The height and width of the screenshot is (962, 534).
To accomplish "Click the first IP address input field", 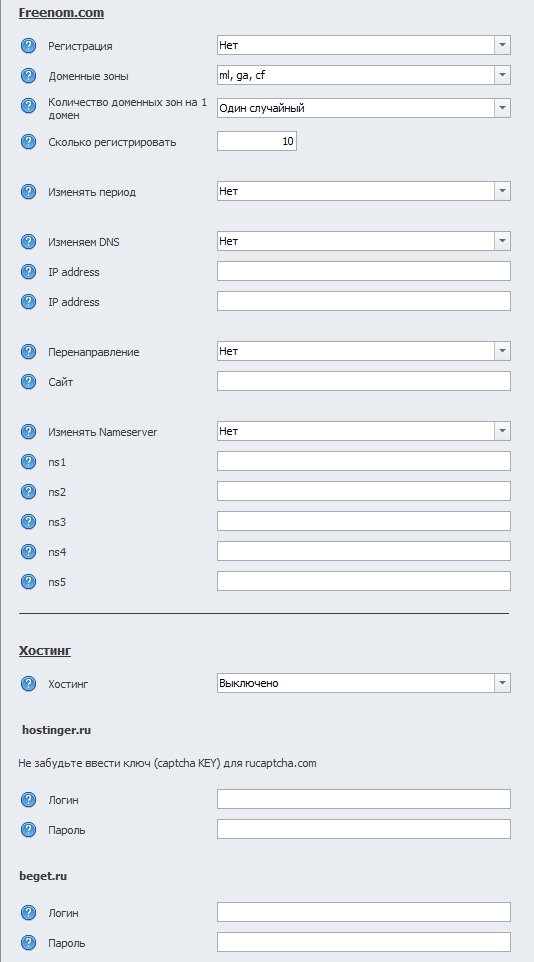I will (x=363, y=271).
